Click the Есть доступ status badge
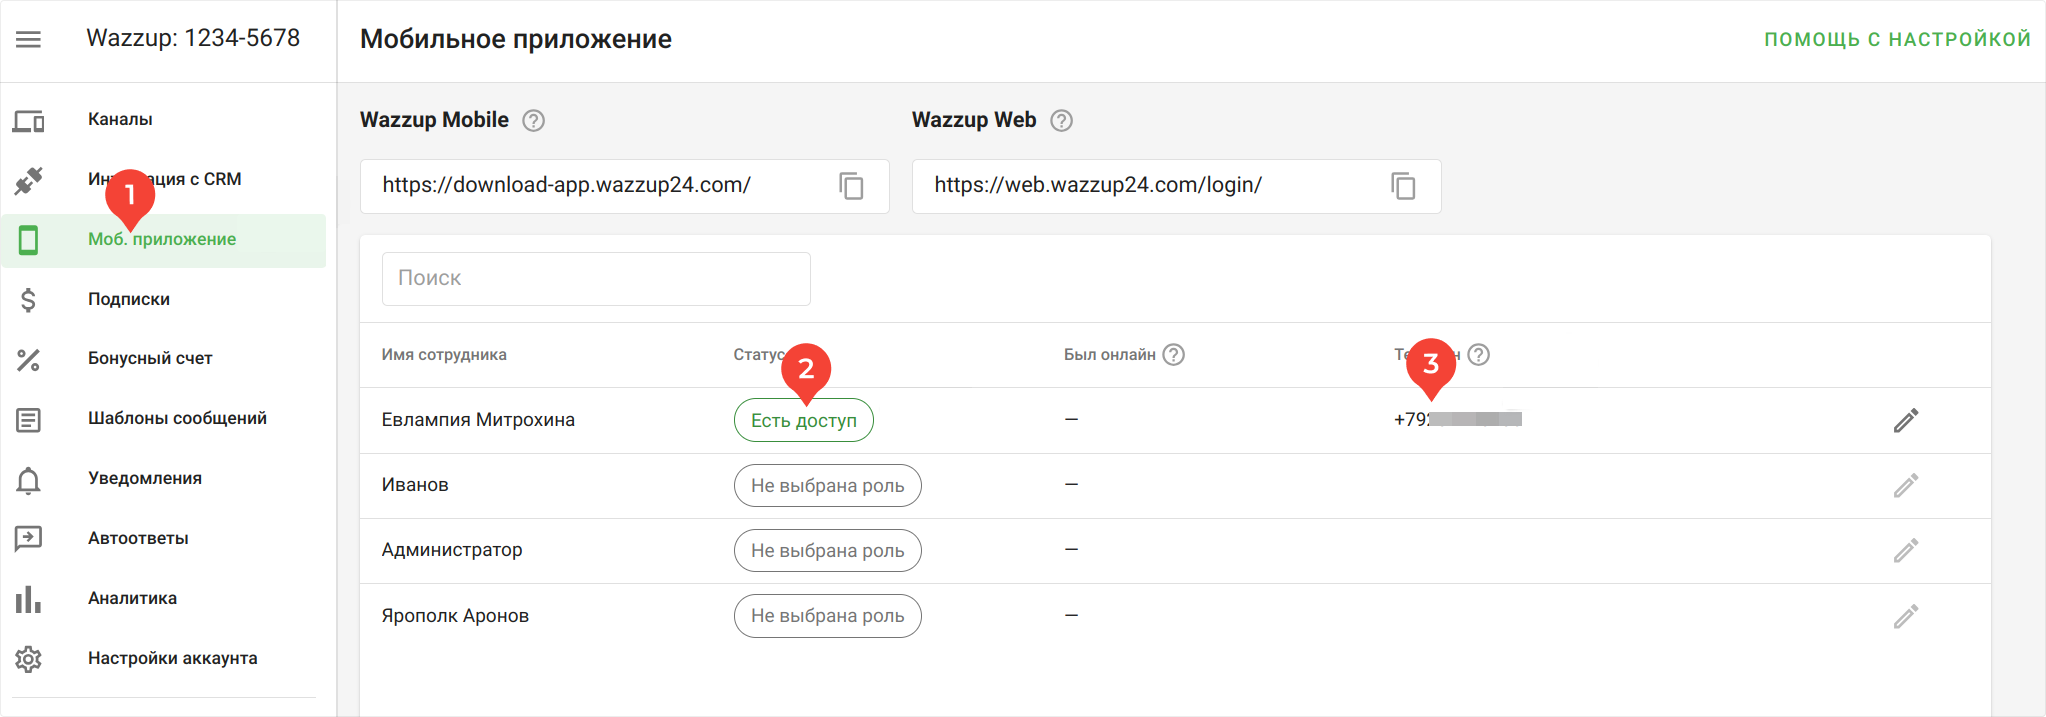 click(x=803, y=421)
